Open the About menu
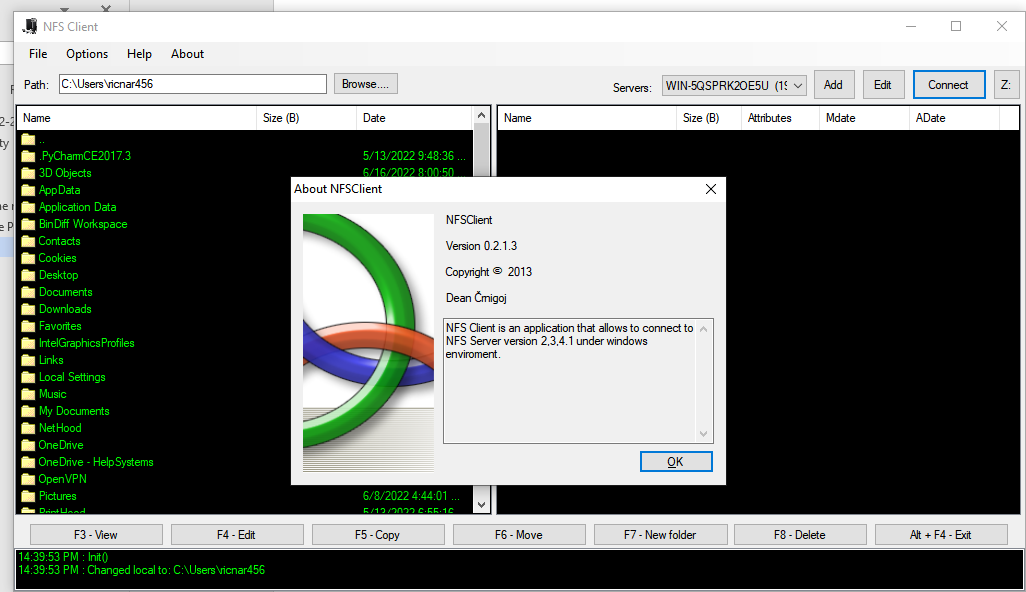The height and width of the screenshot is (592, 1026). tap(187, 54)
